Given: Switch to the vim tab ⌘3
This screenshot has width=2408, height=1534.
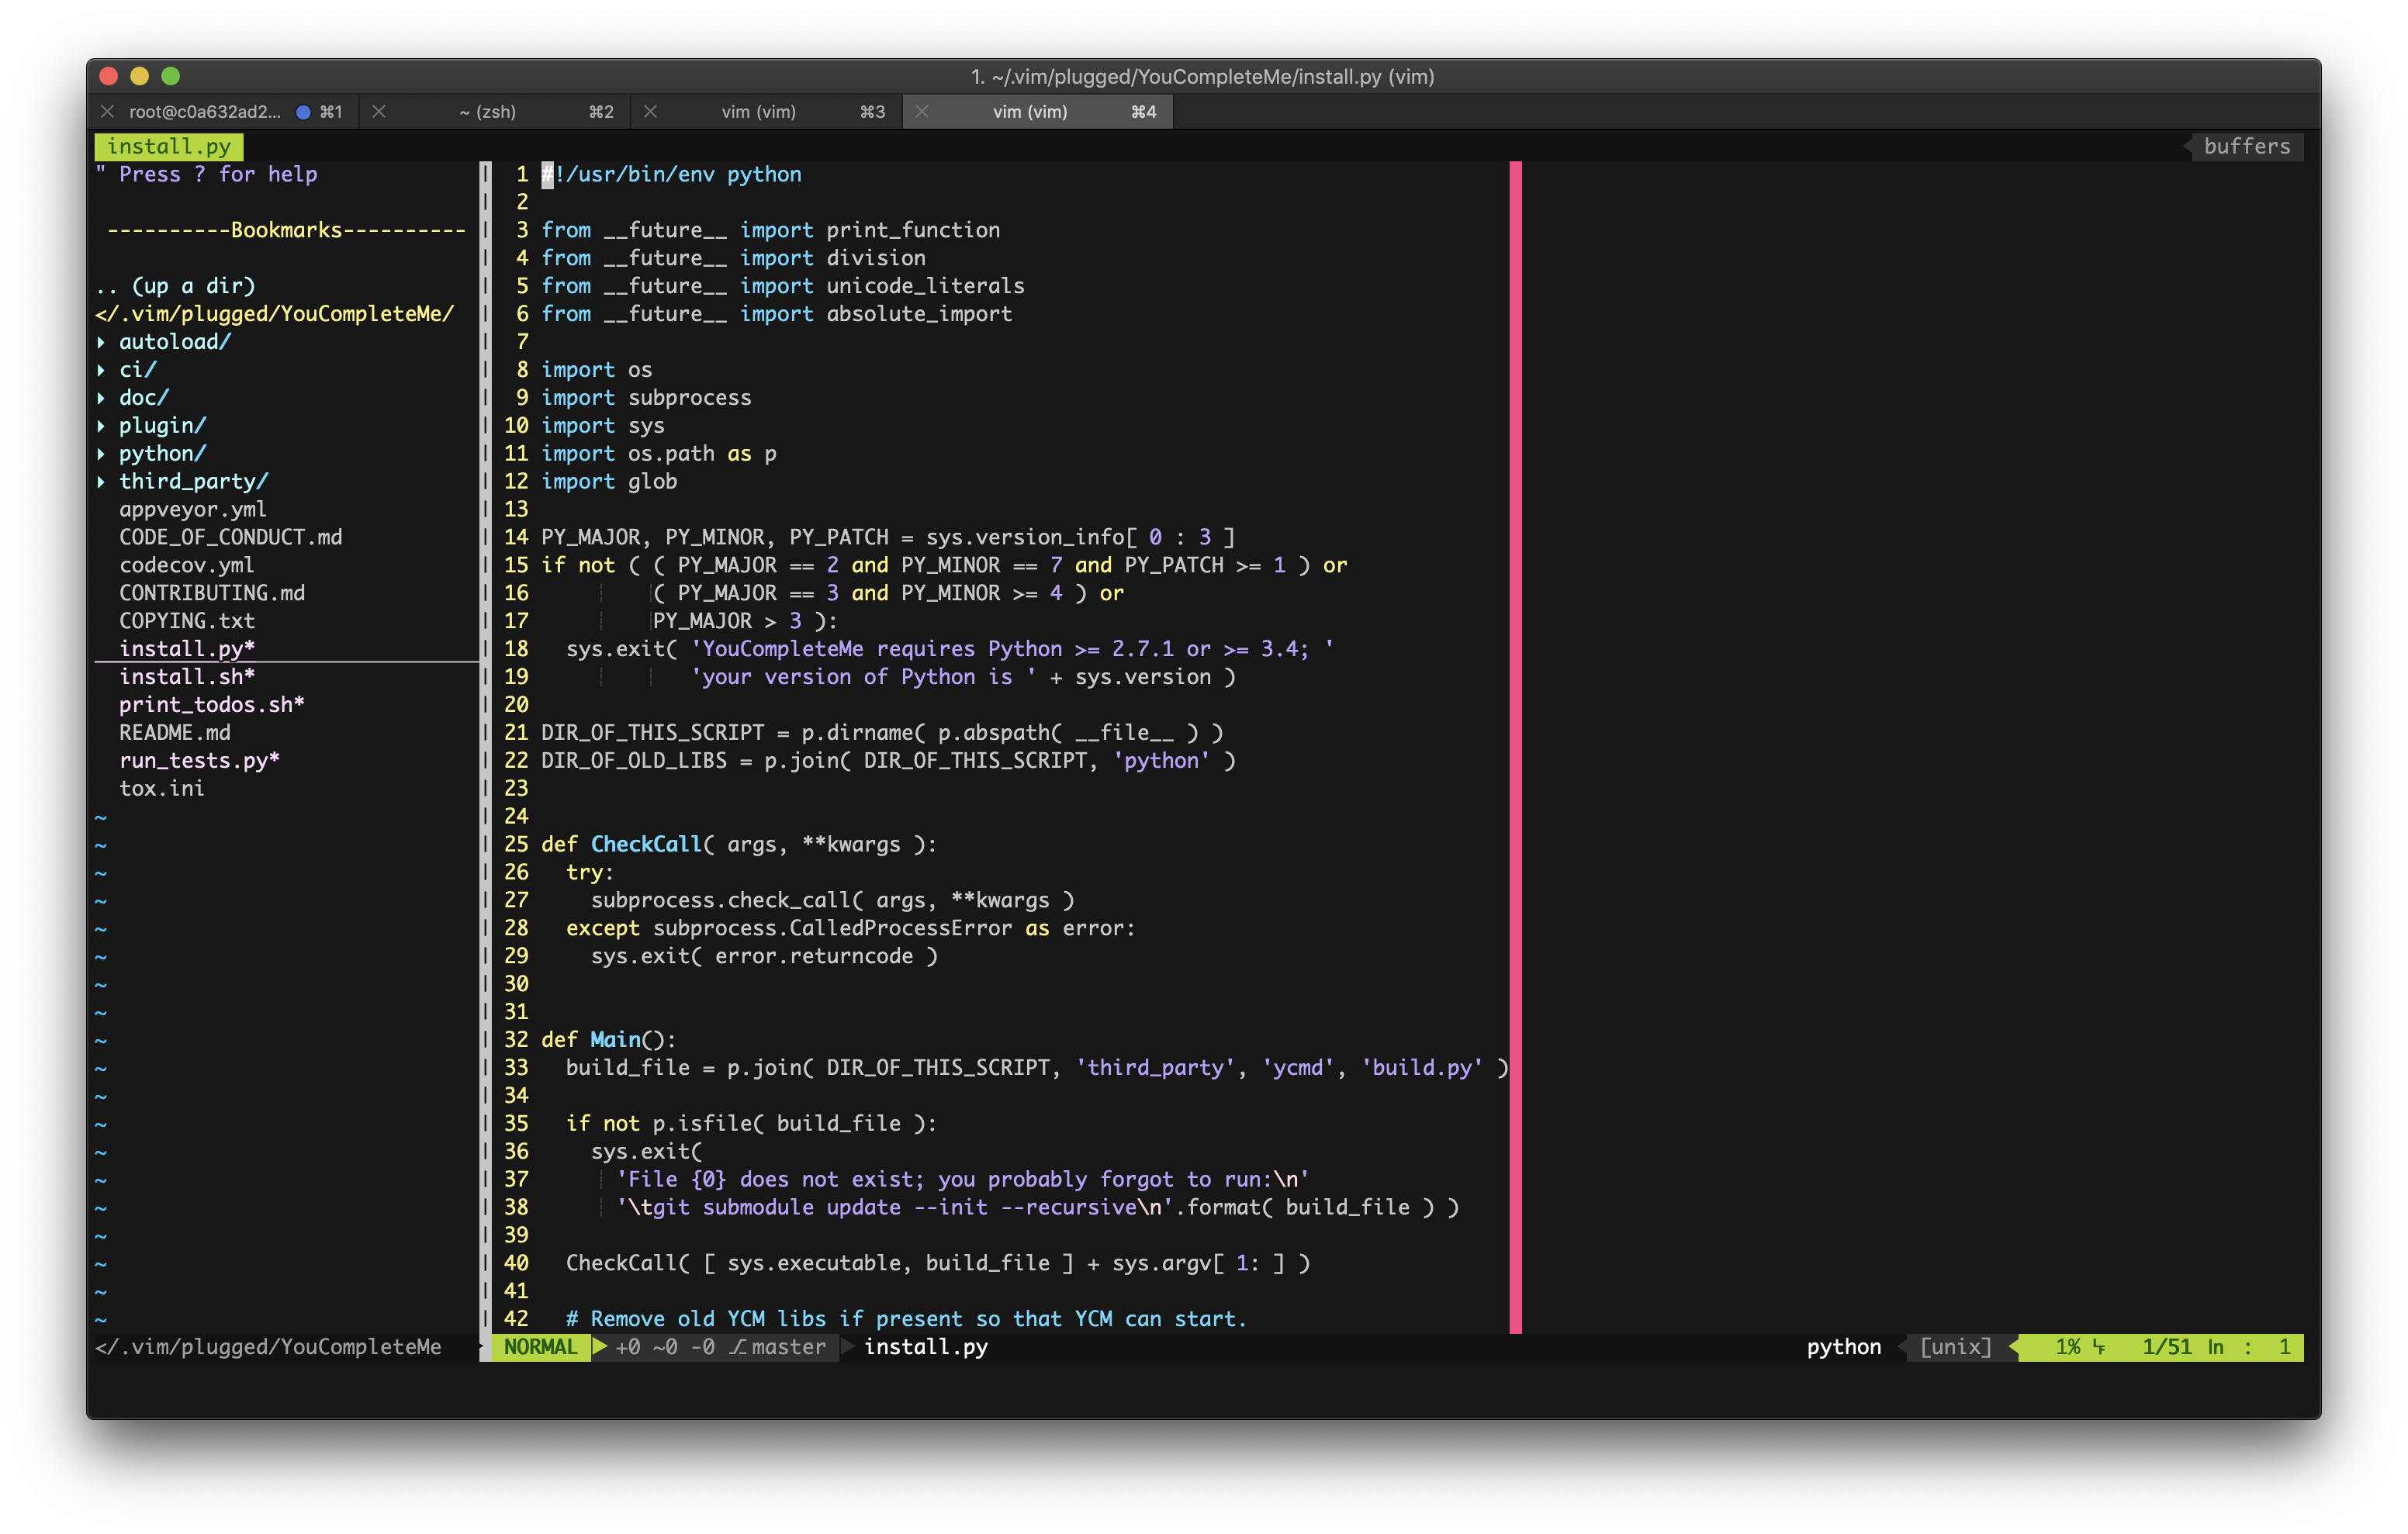Looking at the screenshot, I should point(758,112).
